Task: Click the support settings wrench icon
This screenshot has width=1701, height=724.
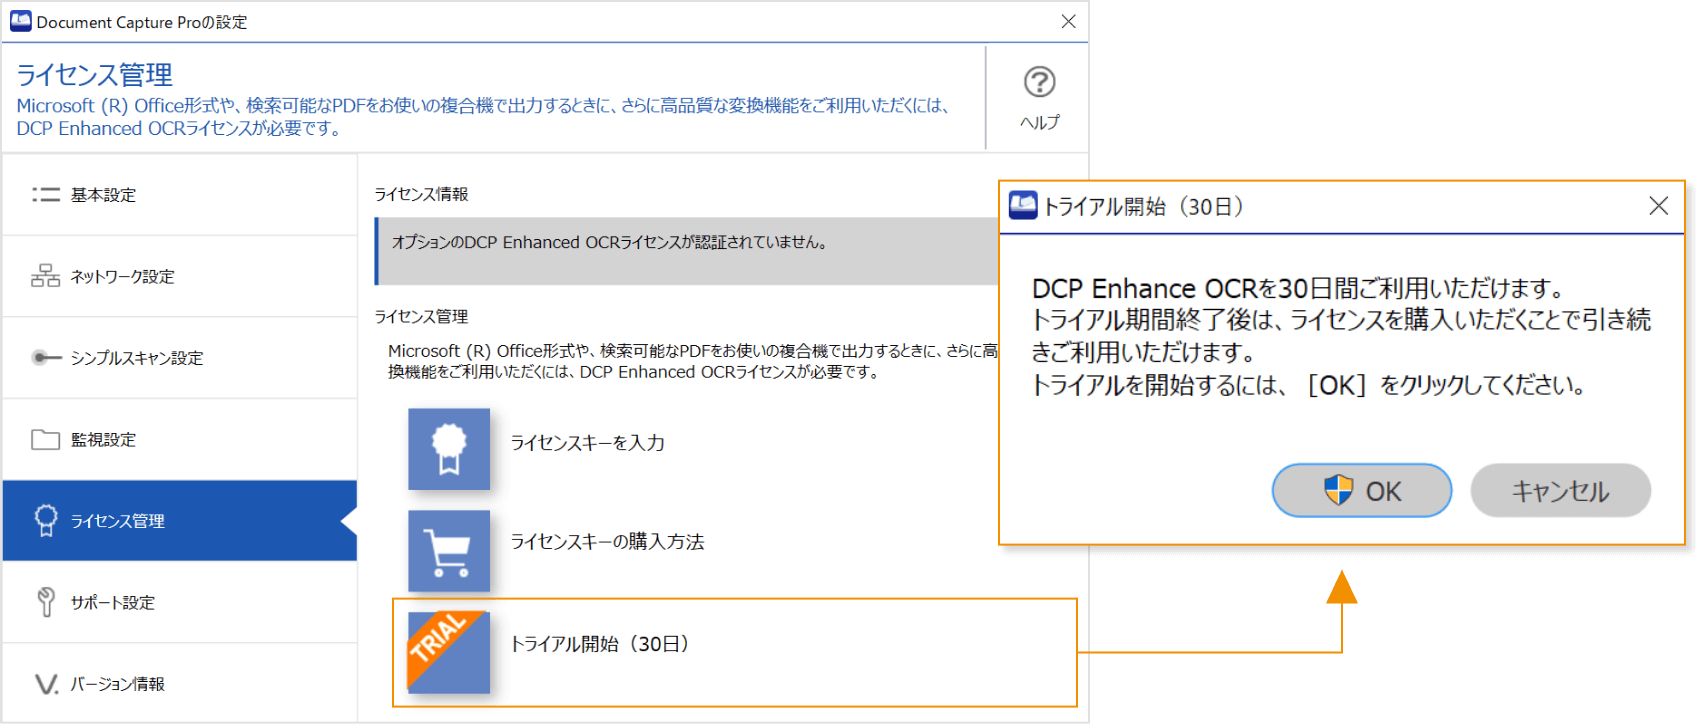Action: click(x=46, y=602)
